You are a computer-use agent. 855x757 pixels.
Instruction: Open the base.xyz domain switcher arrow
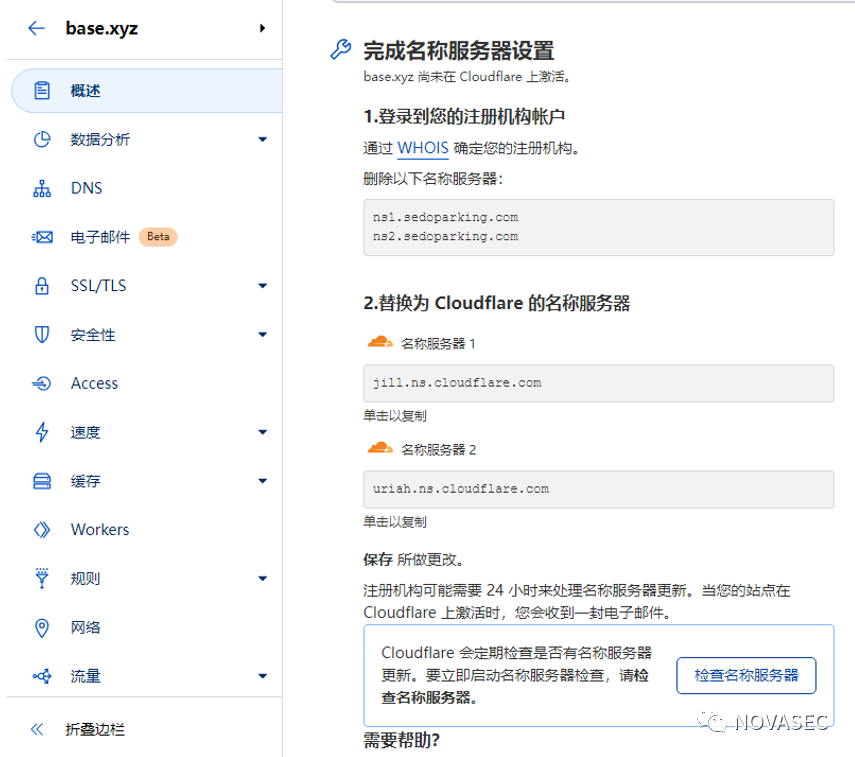pos(262,28)
